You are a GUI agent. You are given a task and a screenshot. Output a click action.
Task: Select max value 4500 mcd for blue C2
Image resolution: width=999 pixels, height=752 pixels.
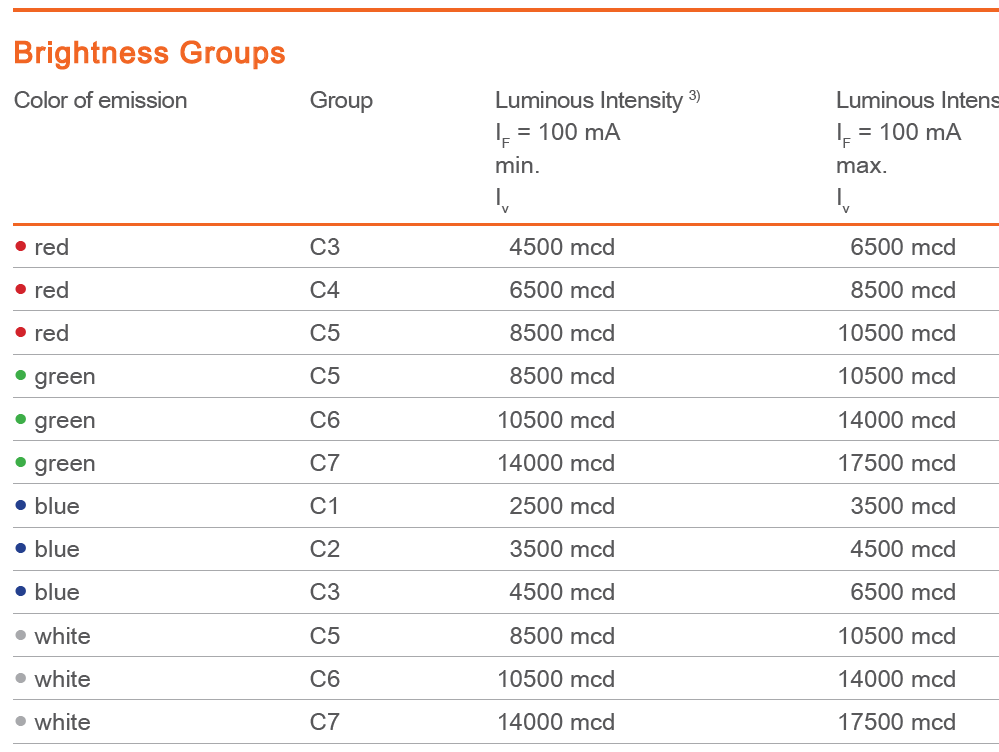pos(903,549)
